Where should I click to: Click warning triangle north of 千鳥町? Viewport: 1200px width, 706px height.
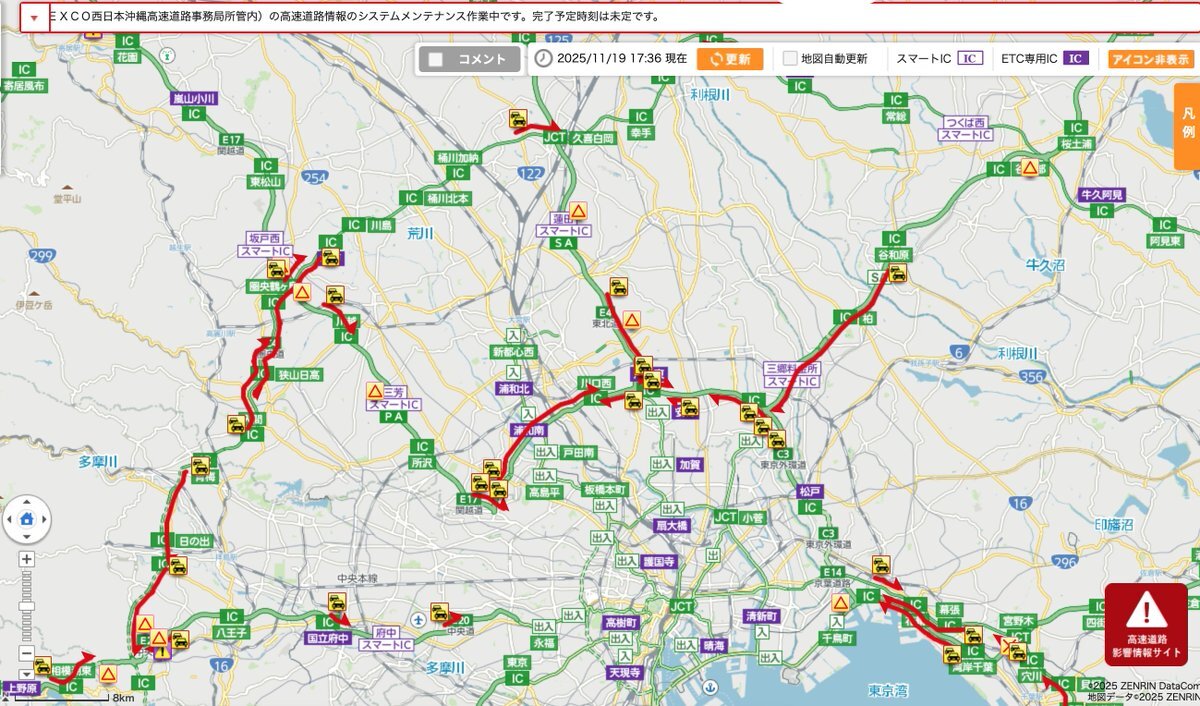[841, 603]
